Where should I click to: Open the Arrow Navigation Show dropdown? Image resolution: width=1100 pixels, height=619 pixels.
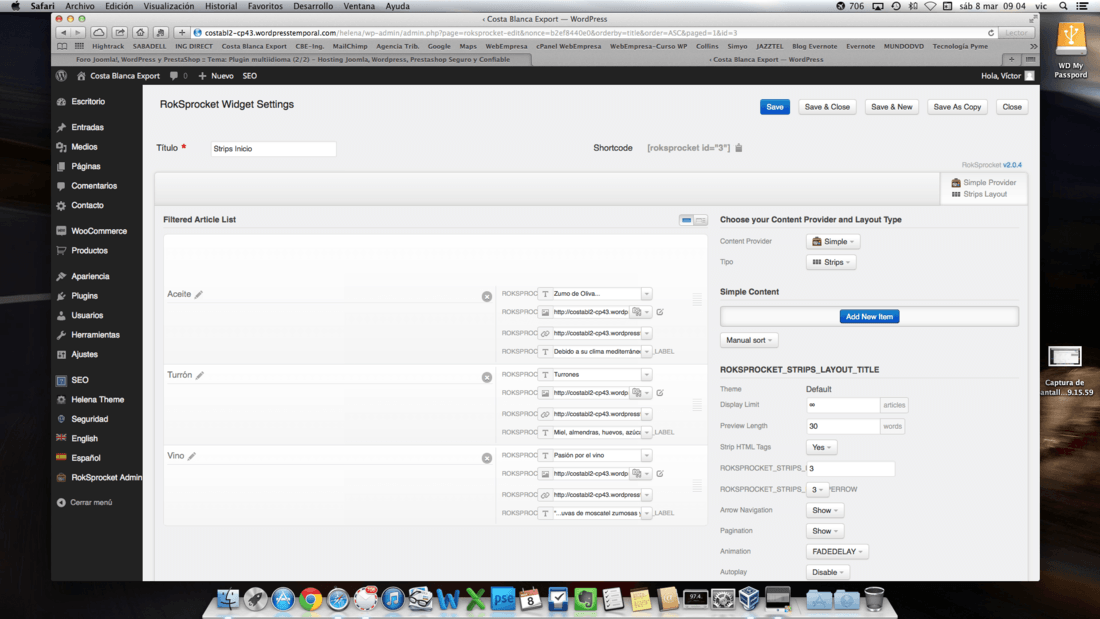point(824,510)
